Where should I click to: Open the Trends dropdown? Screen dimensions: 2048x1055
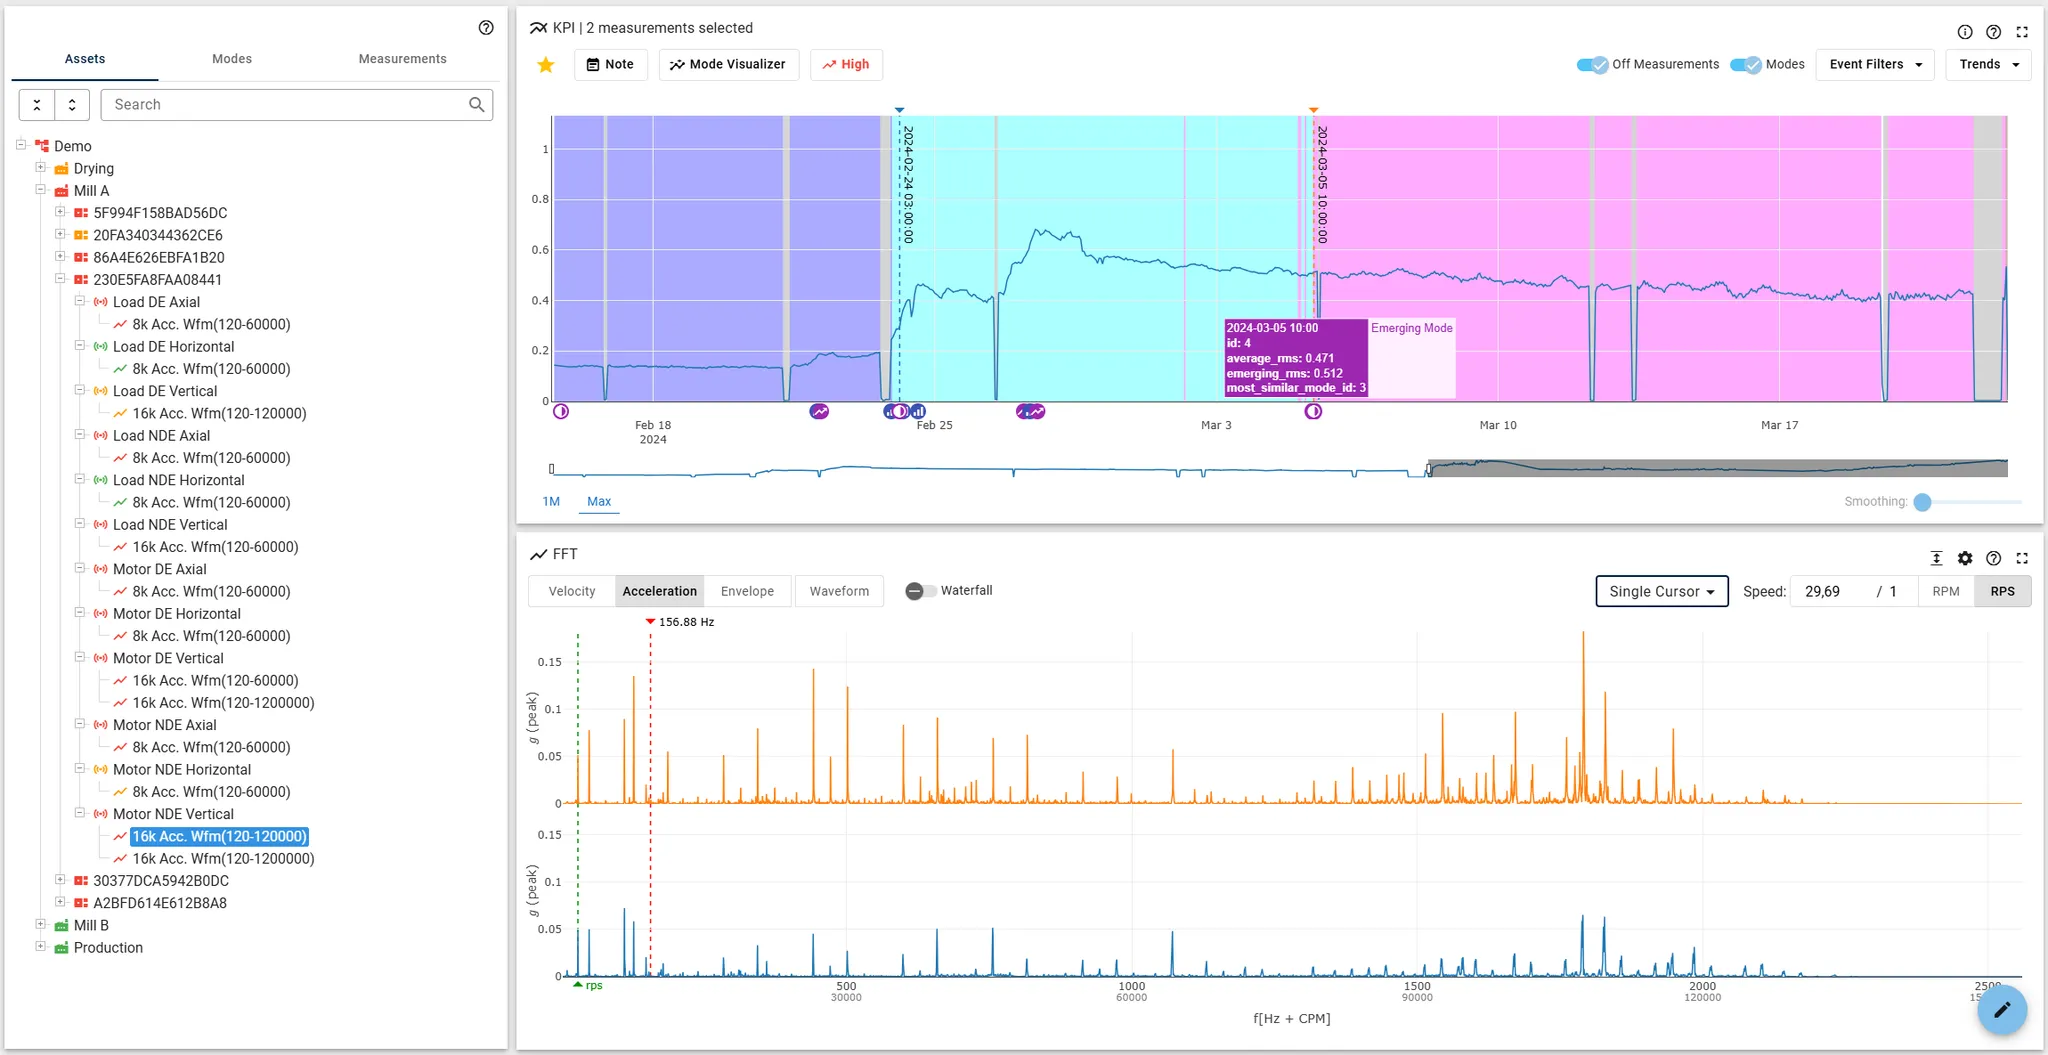click(x=1989, y=64)
